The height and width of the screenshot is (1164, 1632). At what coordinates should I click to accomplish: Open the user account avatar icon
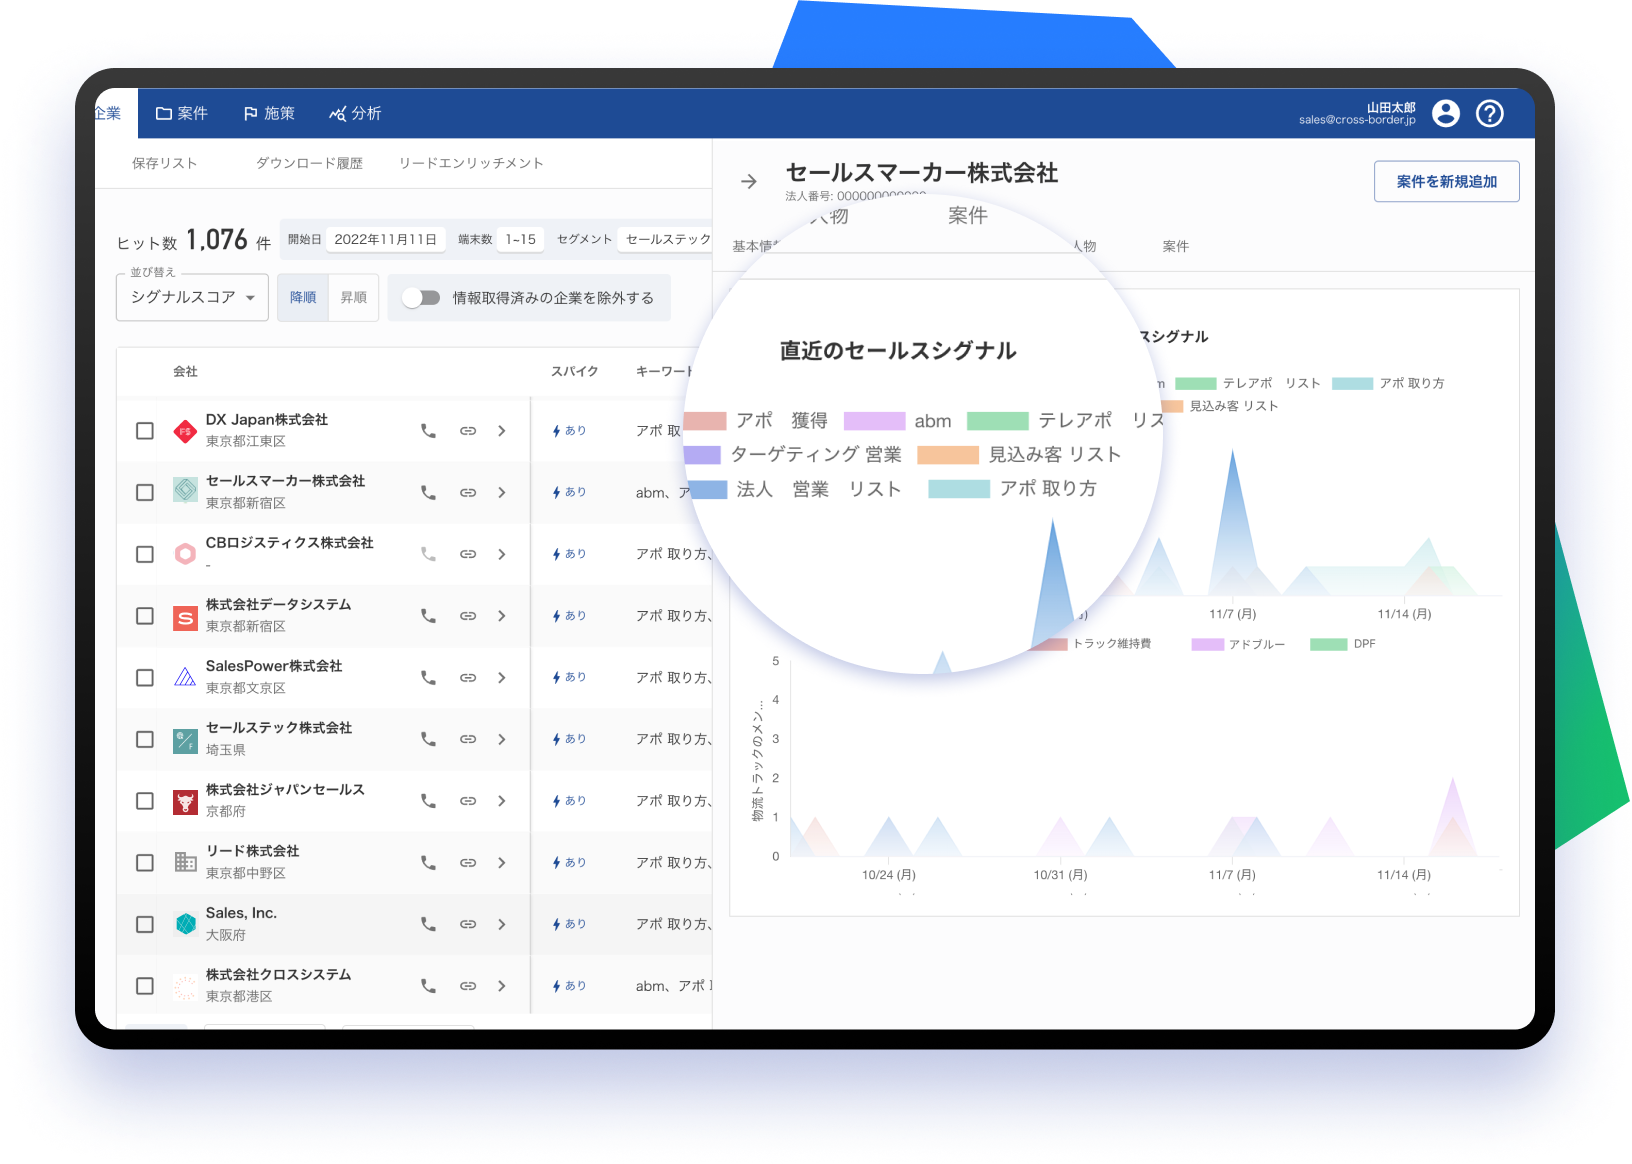click(1446, 113)
